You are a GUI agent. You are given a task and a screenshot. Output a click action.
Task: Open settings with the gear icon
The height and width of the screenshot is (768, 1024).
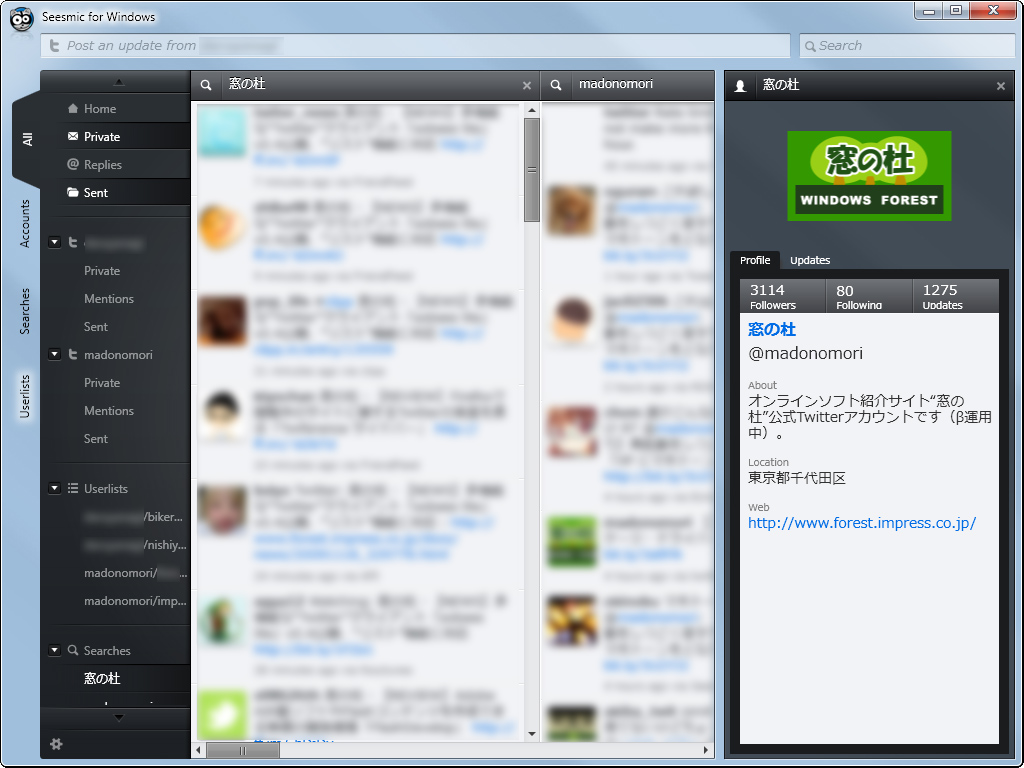(x=57, y=744)
